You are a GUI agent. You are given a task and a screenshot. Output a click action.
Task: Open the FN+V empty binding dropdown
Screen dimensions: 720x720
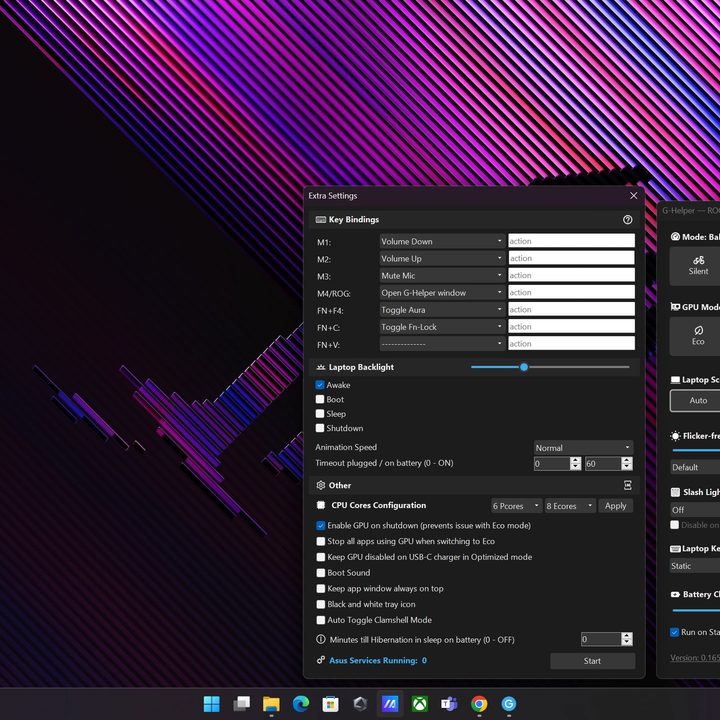(x=443, y=344)
